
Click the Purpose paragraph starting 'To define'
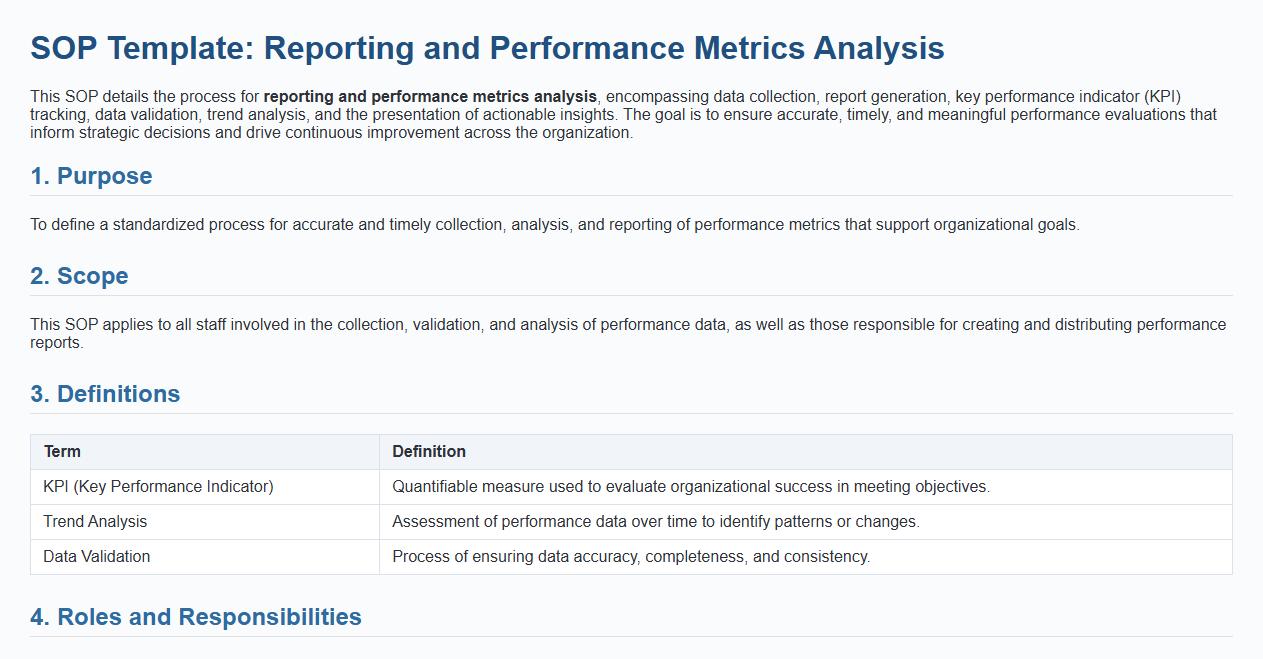pyautogui.click(x=555, y=225)
